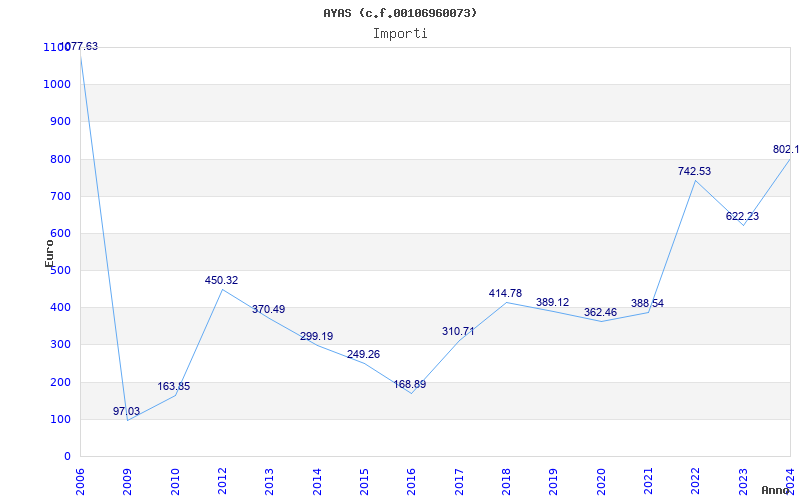Click the 168.89 data label

coord(410,384)
